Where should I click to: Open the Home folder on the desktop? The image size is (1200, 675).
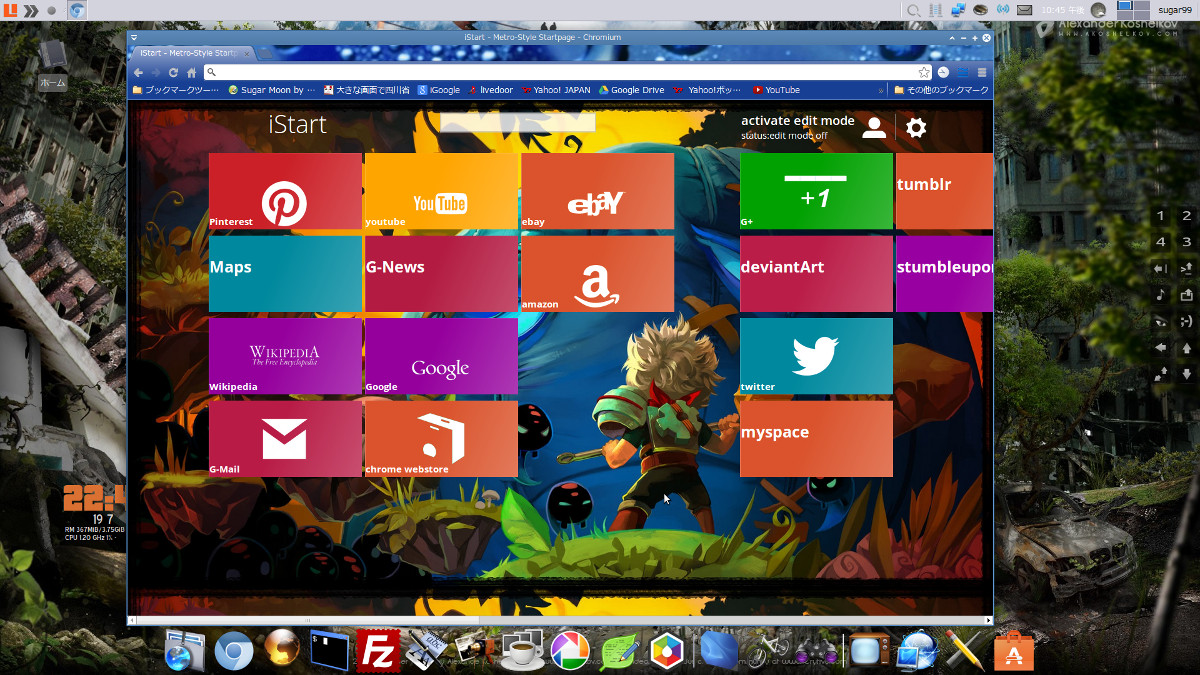point(52,65)
